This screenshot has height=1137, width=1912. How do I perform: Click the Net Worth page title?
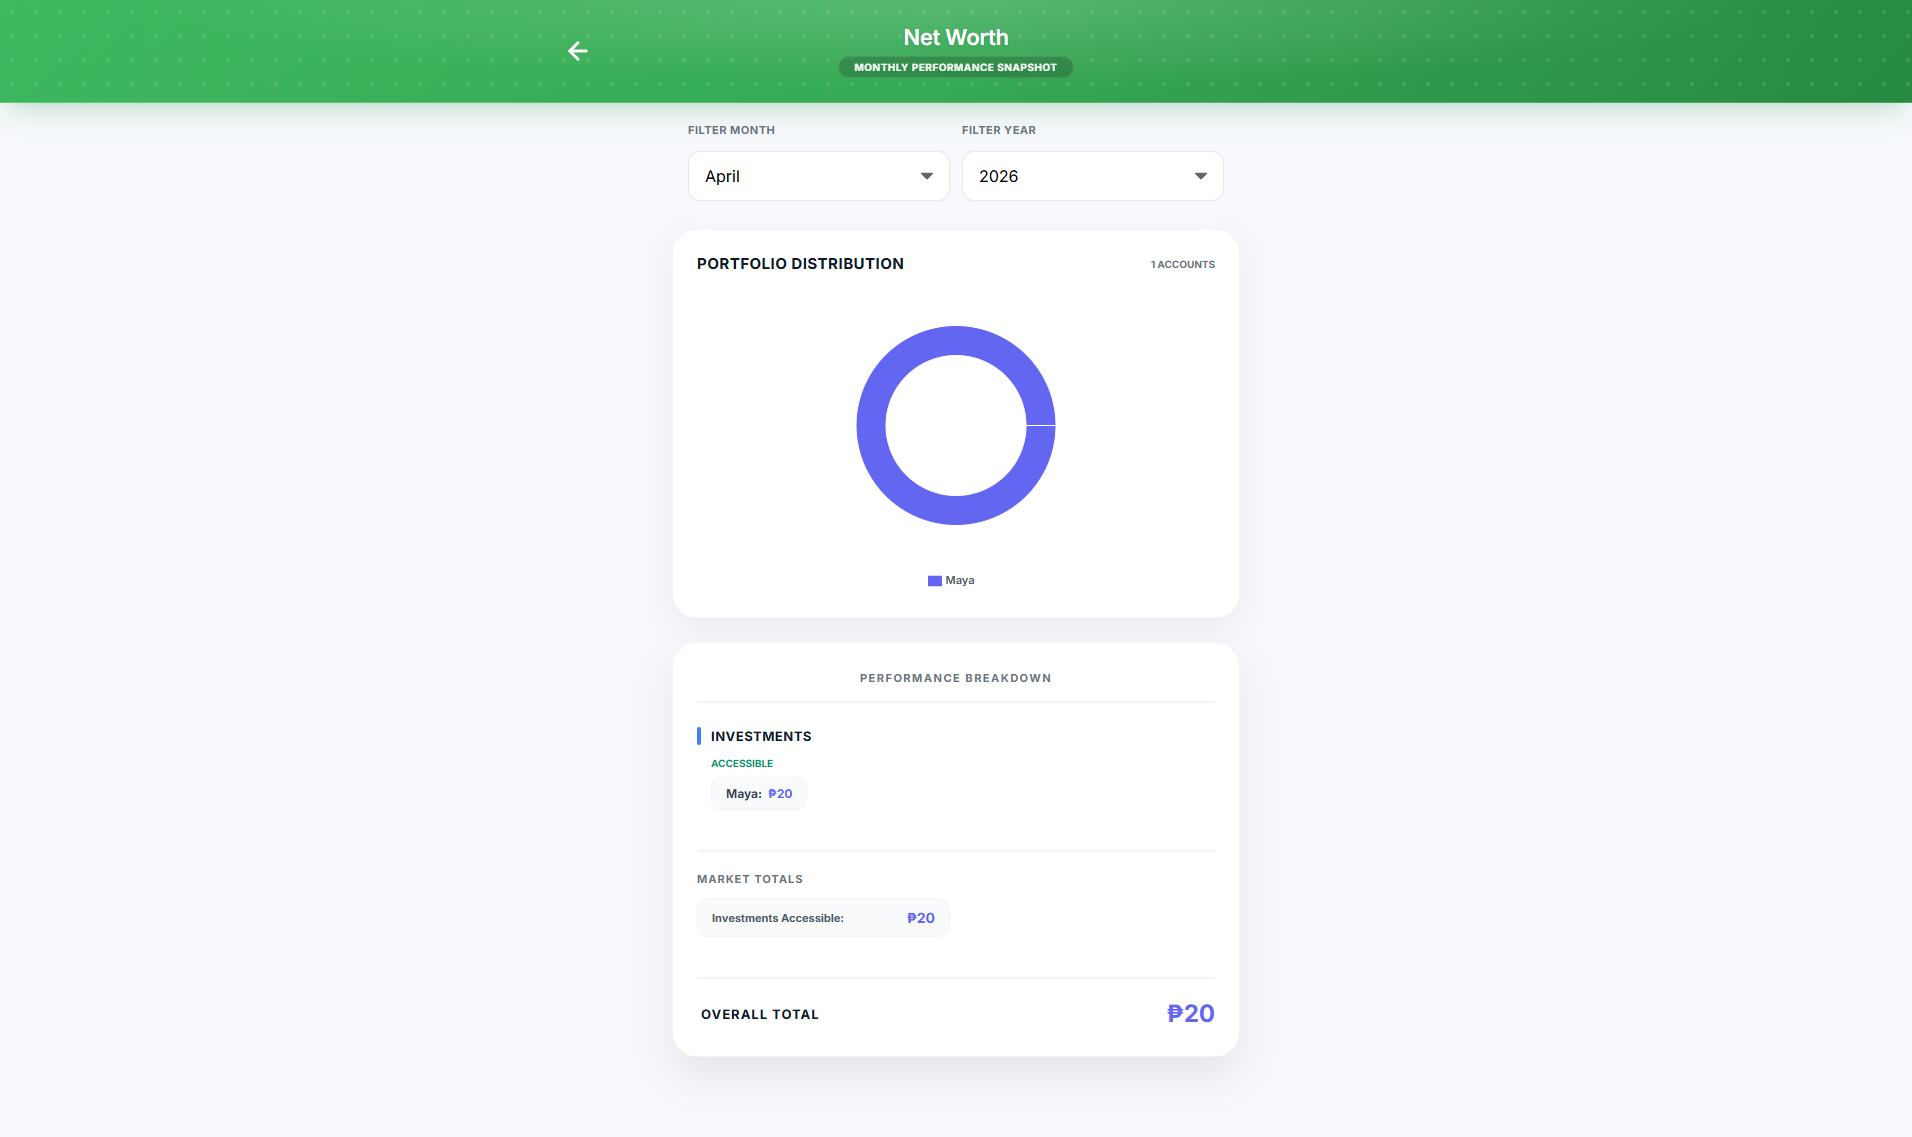pos(955,37)
